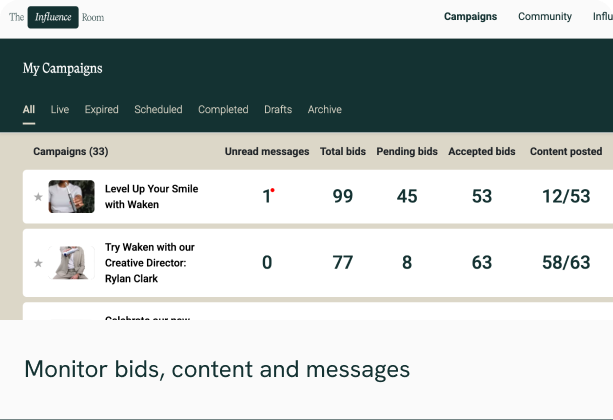613x420 pixels.
Task: Go to Community in top navigation
Action: 544,17
